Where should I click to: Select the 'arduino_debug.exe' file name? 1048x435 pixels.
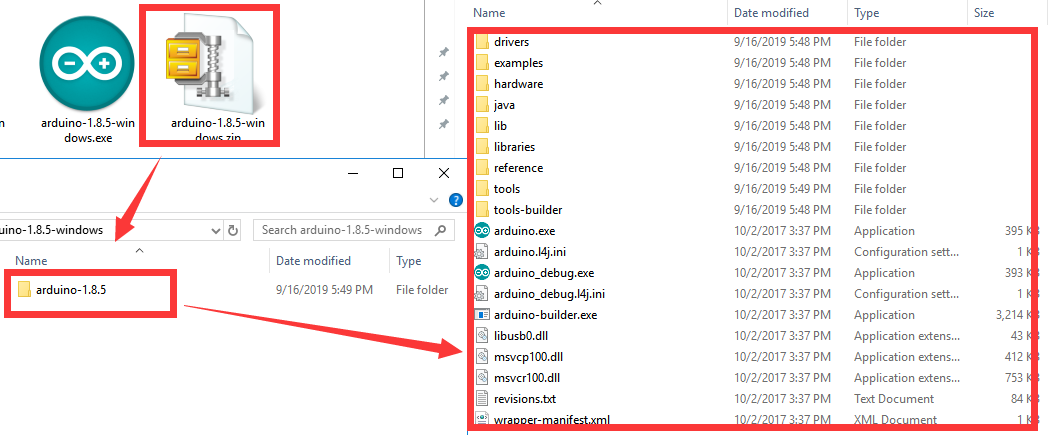(544, 273)
